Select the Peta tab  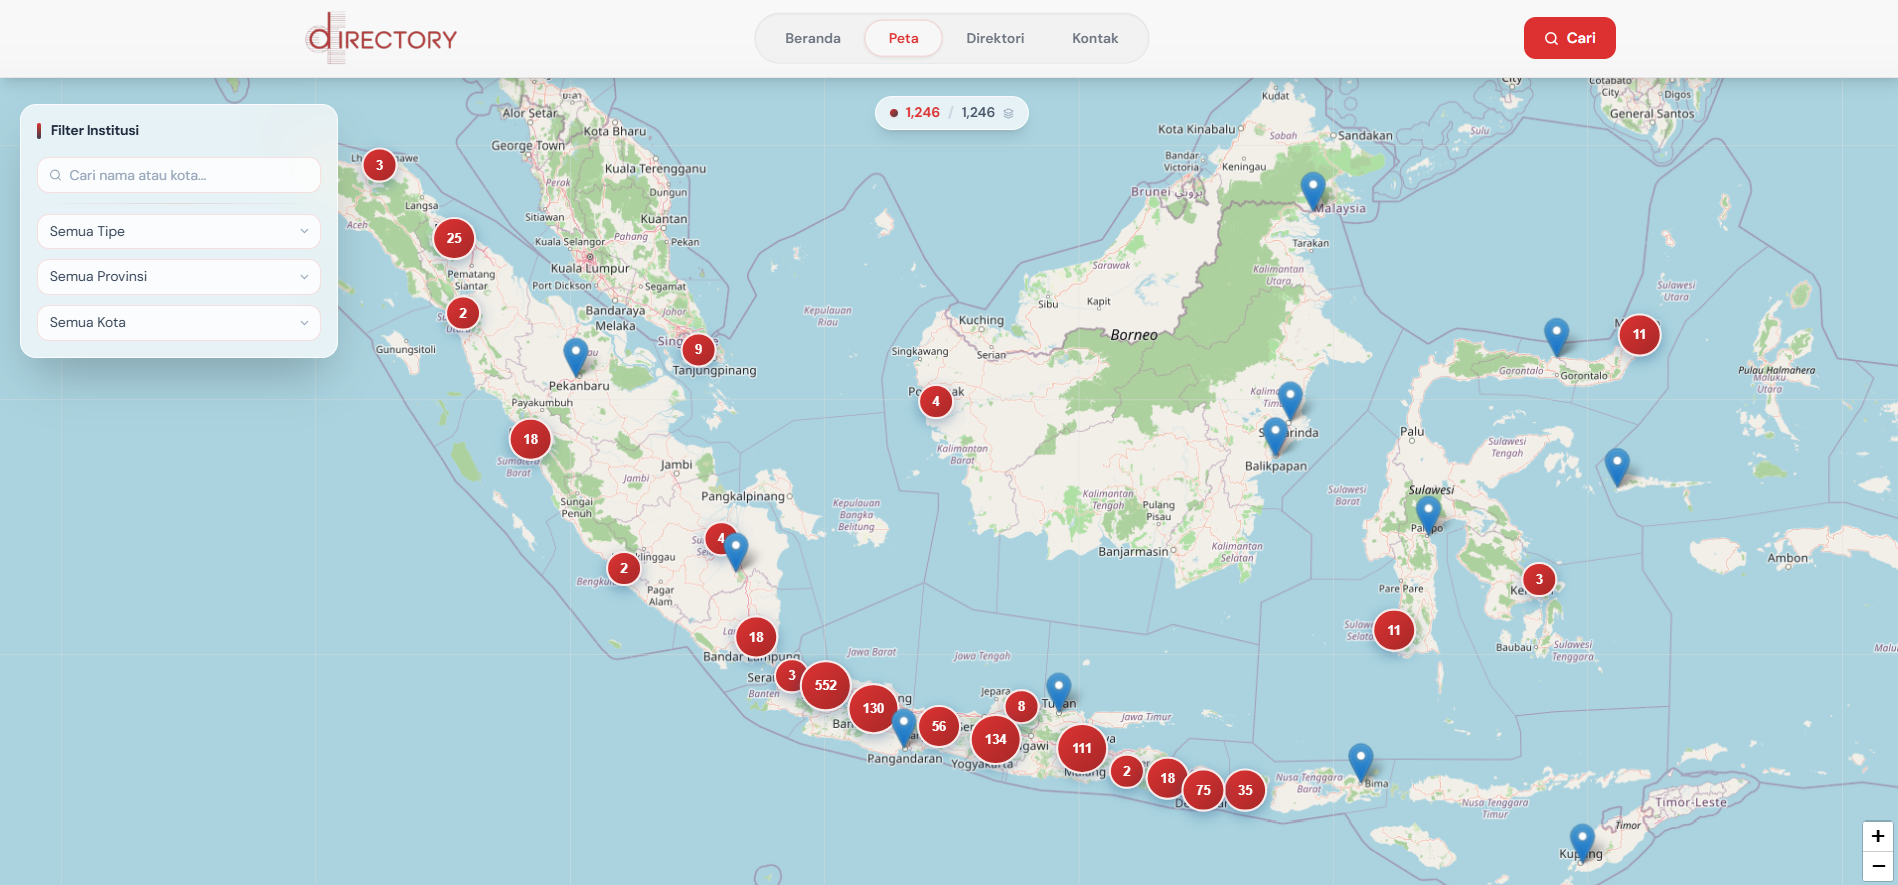(x=903, y=38)
